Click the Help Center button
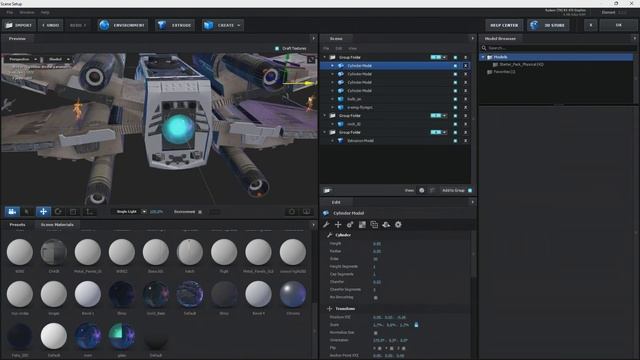The image size is (640, 360). pyautogui.click(x=504, y=25)
